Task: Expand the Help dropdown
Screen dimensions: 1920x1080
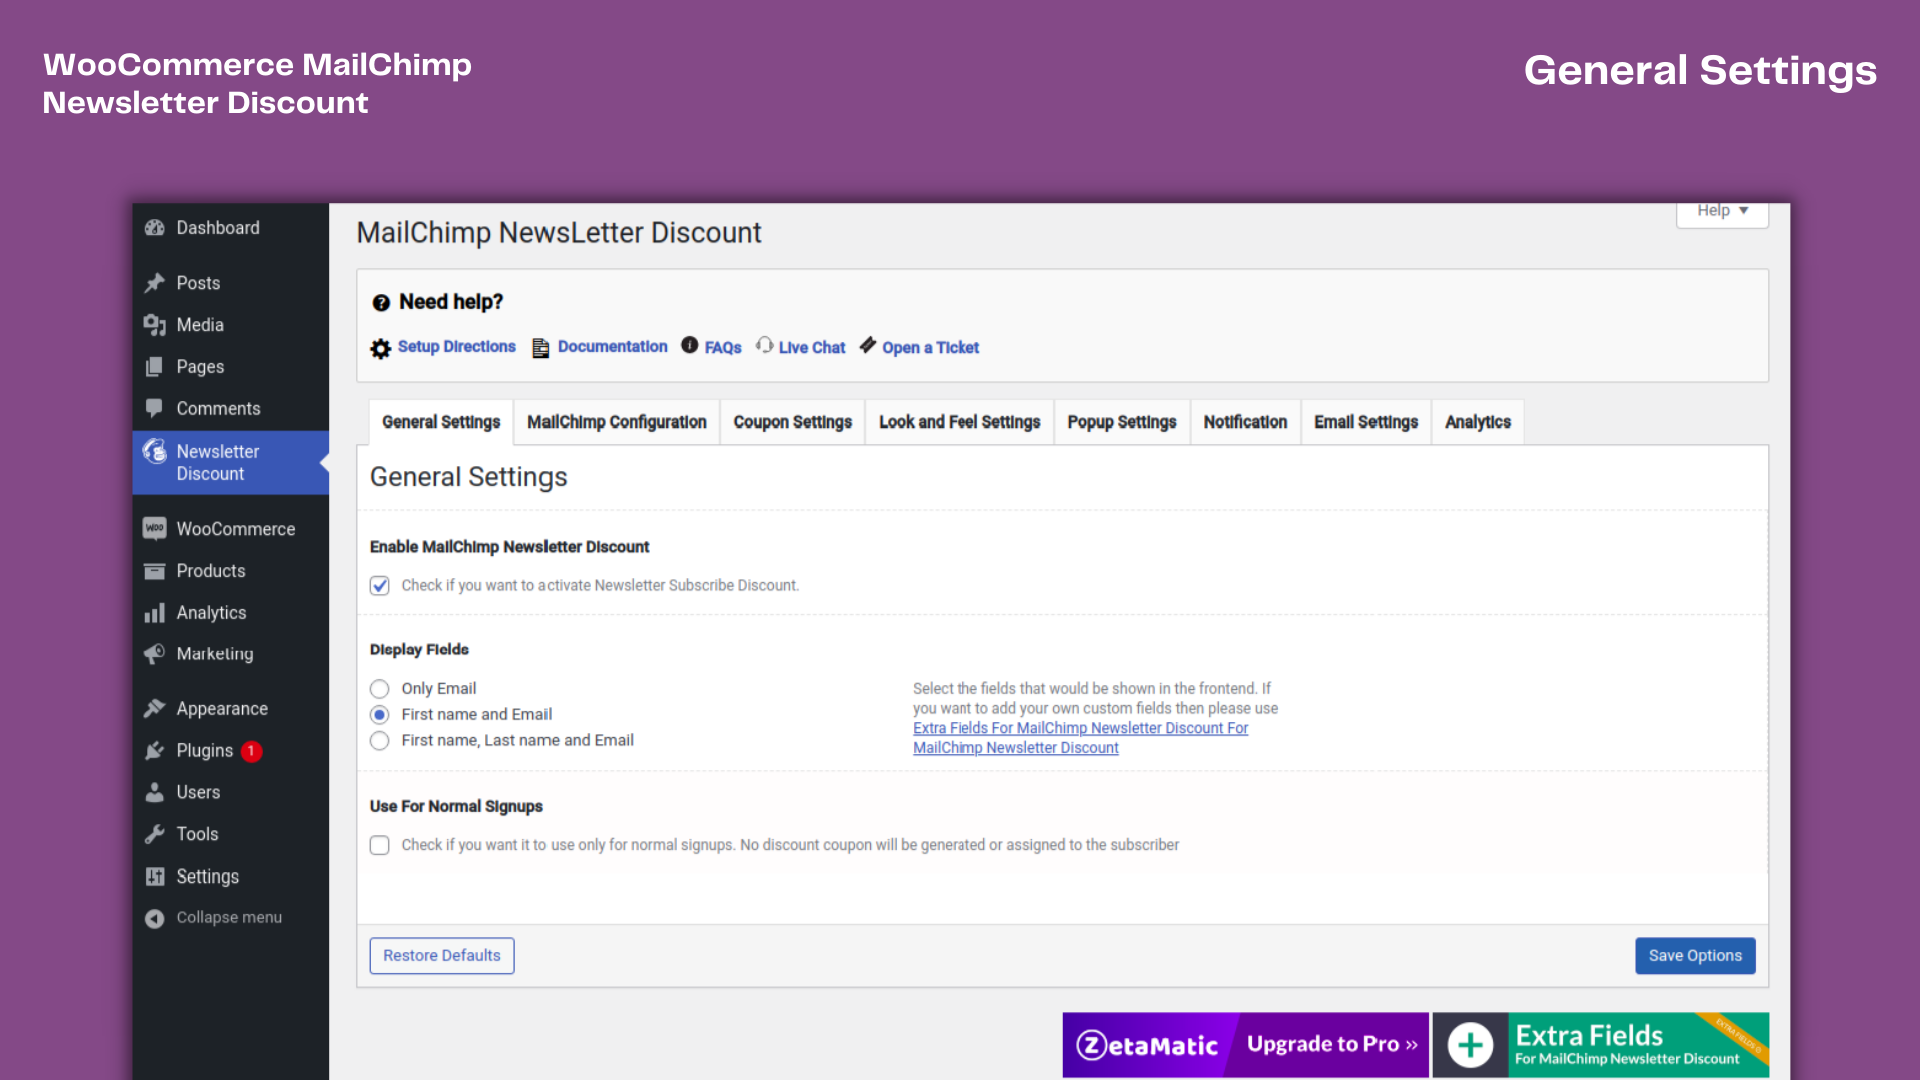Action: pos(1722,212)
